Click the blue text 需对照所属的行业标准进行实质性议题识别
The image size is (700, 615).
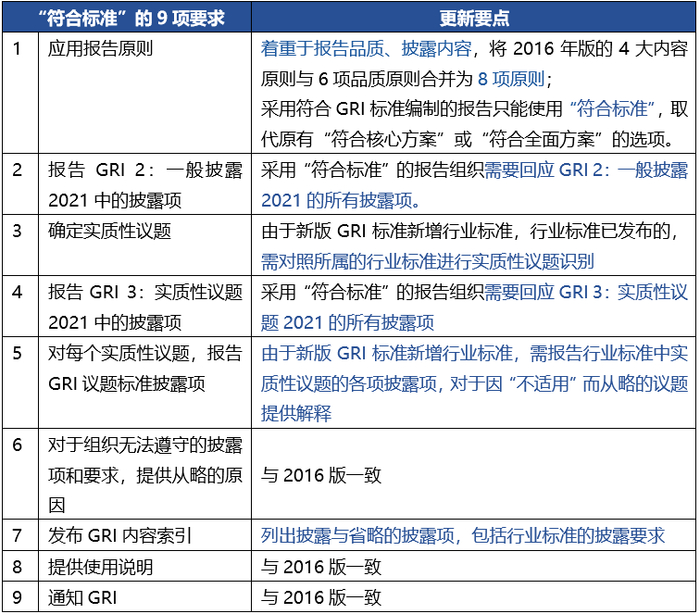(x=428, y=262)
